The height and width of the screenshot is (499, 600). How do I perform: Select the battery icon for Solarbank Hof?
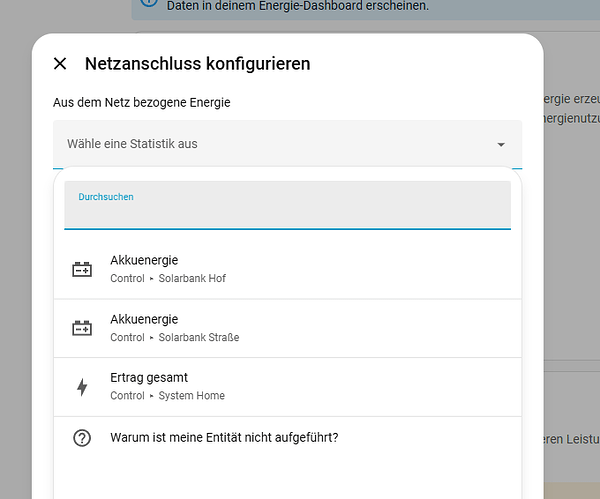(82, 269)
